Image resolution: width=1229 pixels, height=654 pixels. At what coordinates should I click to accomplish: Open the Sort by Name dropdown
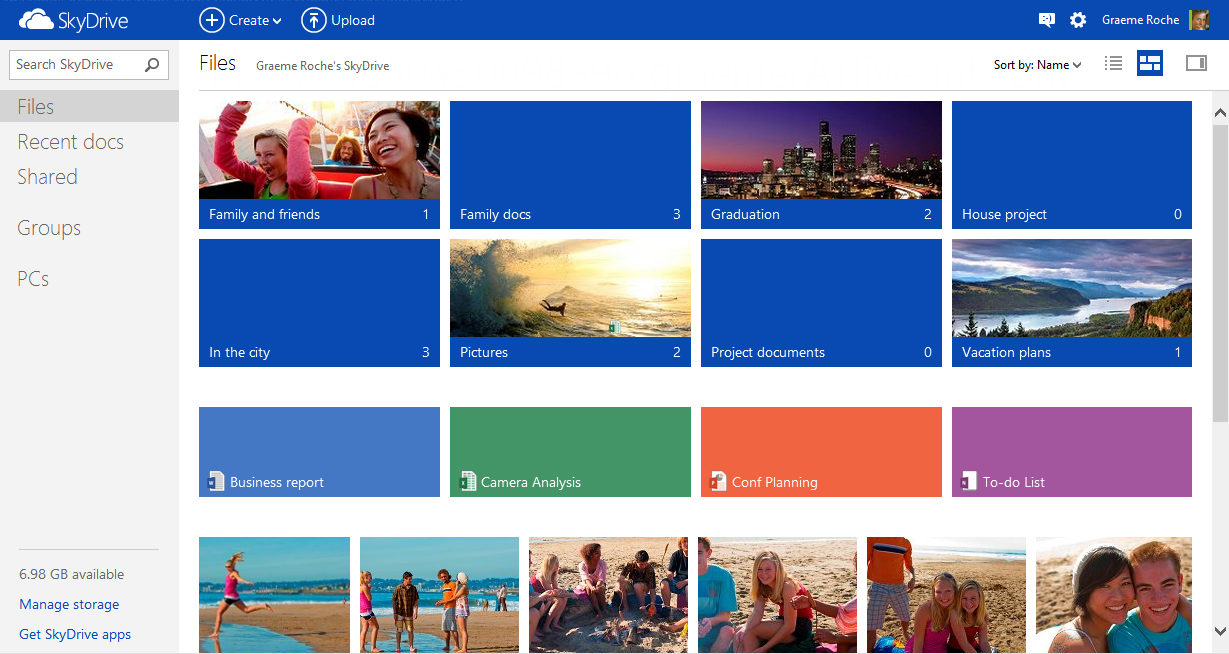coord(1037,65)
